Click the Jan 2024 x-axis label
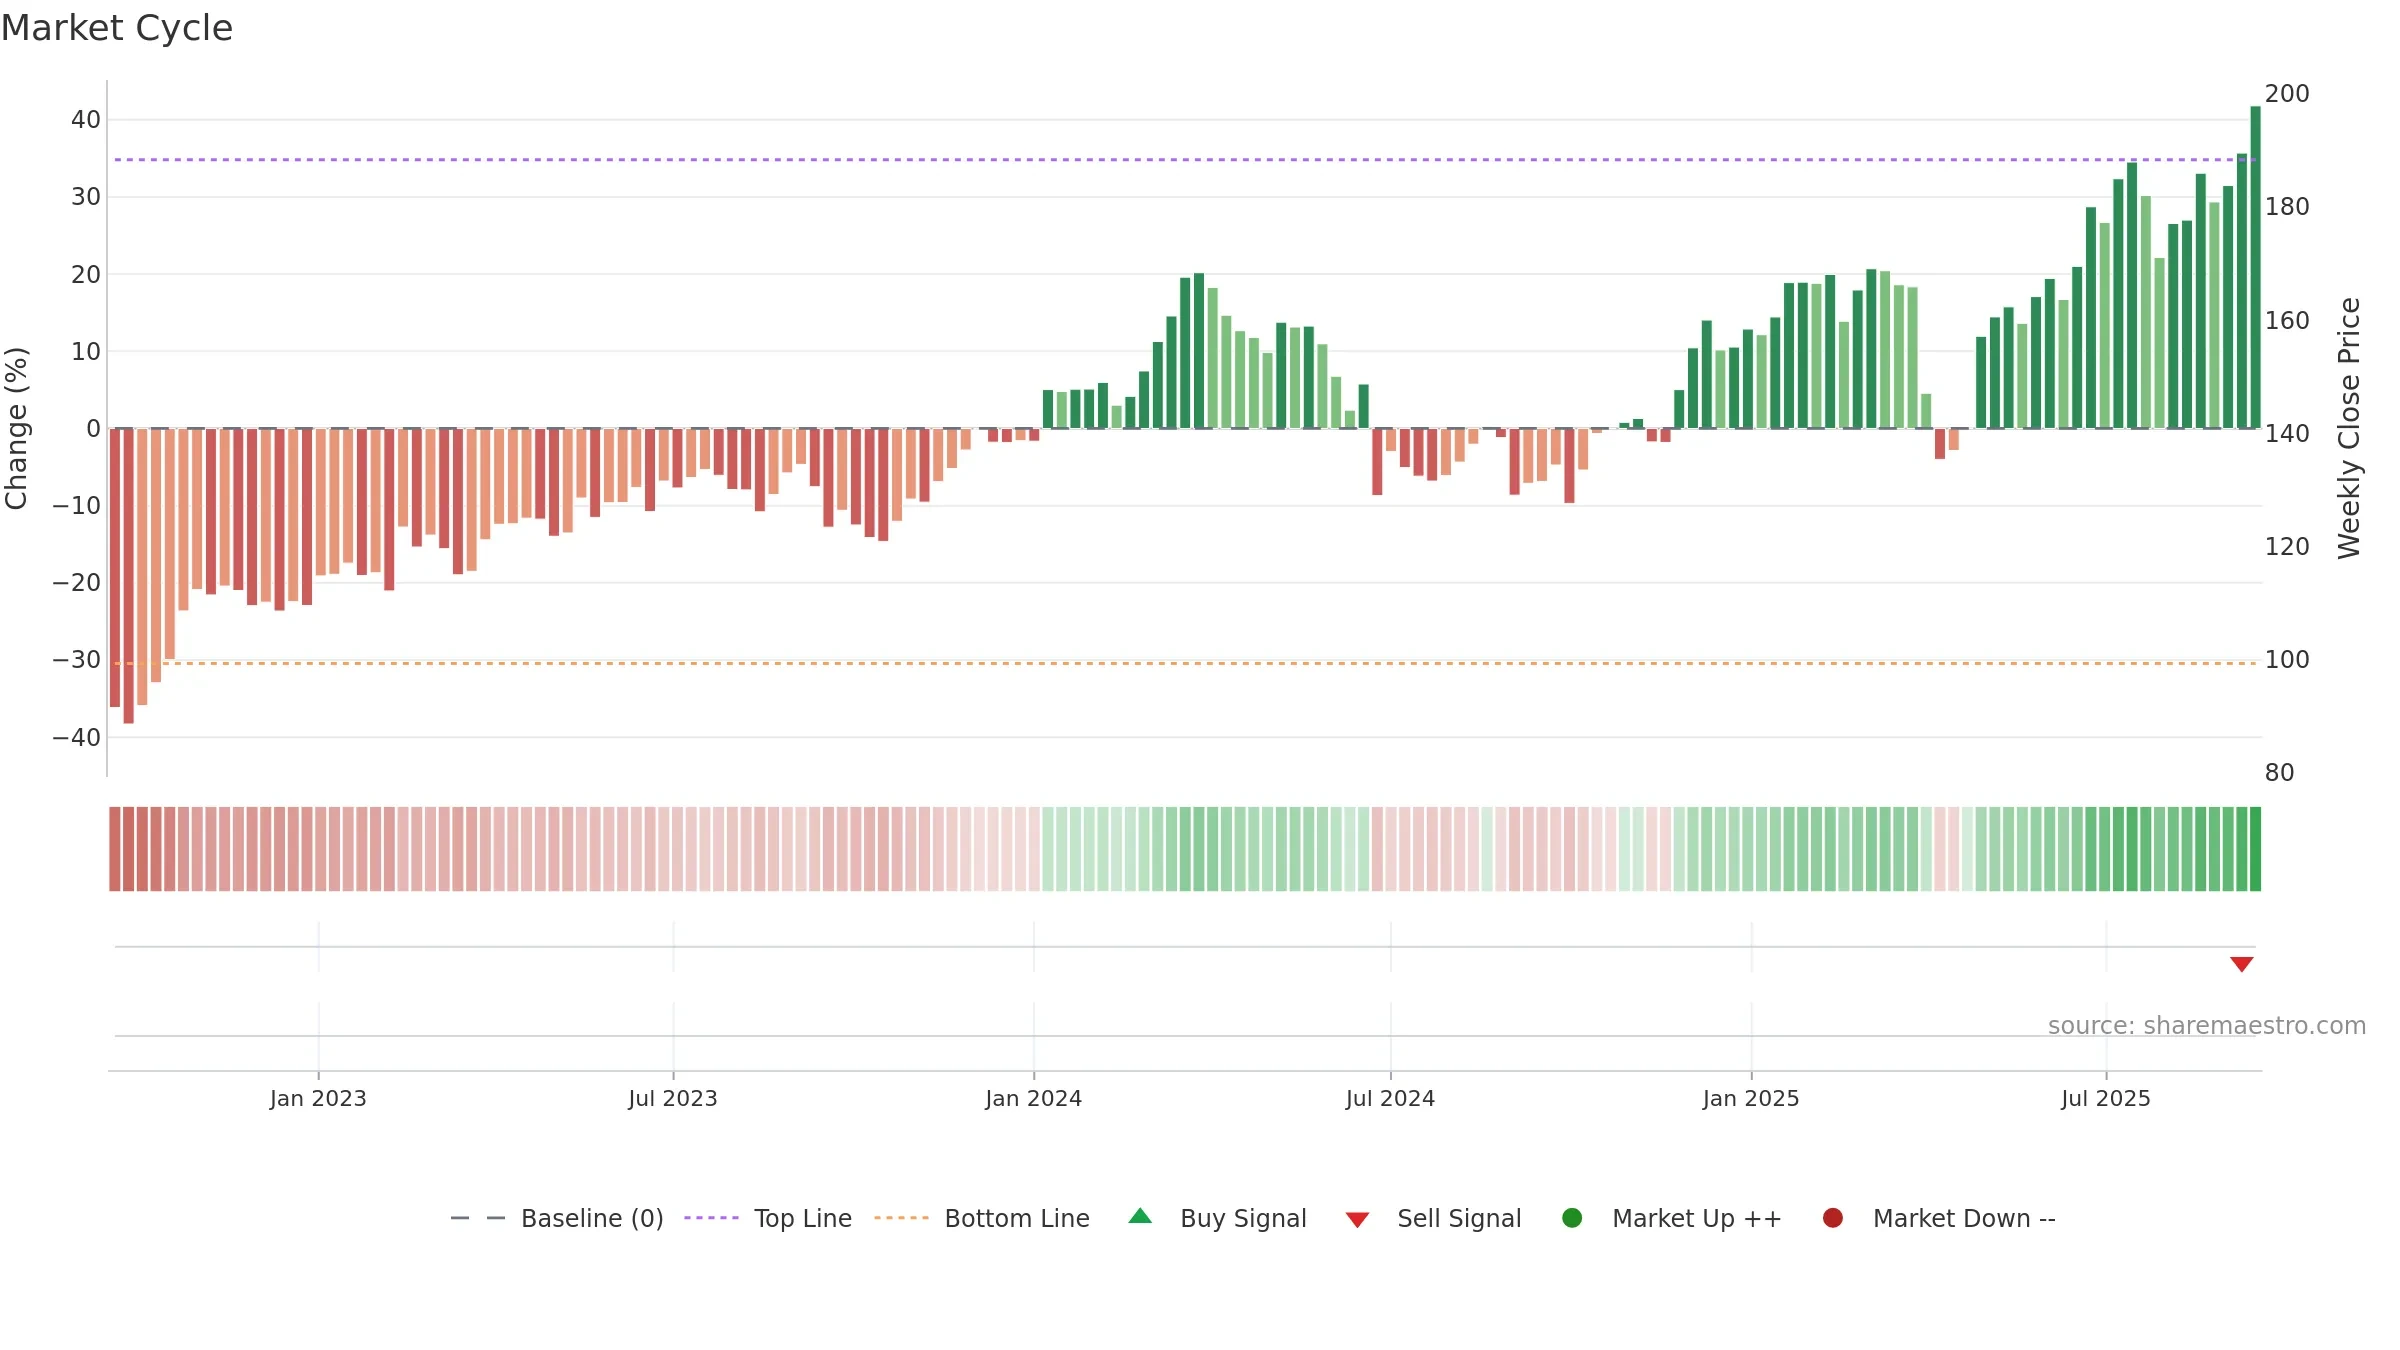The width and height of the screenshot is (2400, 1350). 1033,1098
